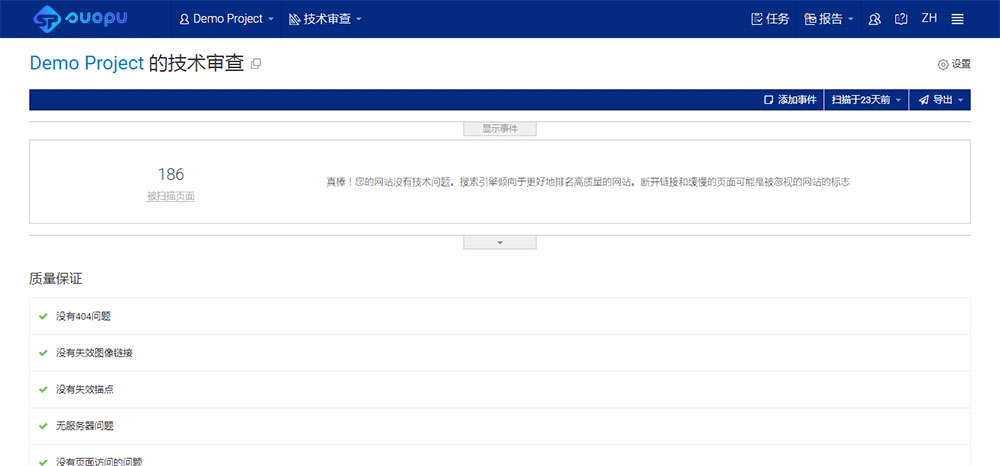Open 设置 settings
The height and width of the screenshot is (466, 1000).
point(954,64)
